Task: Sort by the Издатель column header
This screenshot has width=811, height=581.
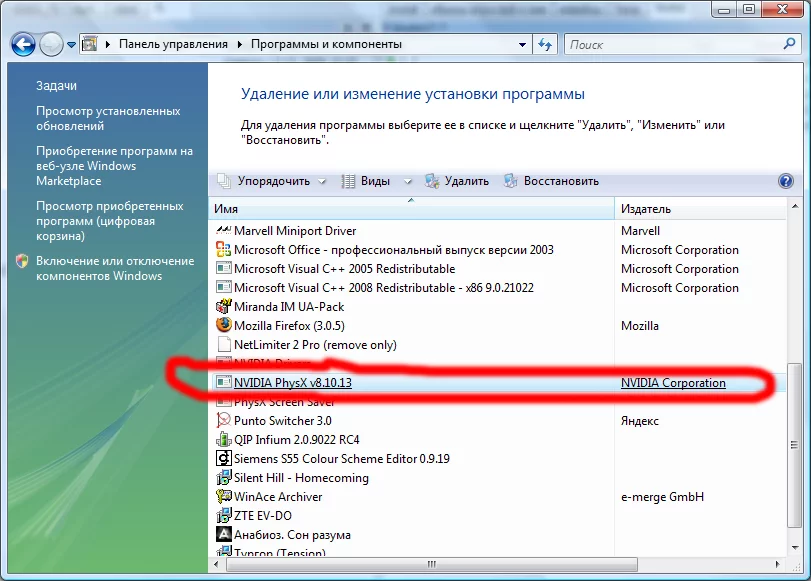Action: click(x=700, y=209)
